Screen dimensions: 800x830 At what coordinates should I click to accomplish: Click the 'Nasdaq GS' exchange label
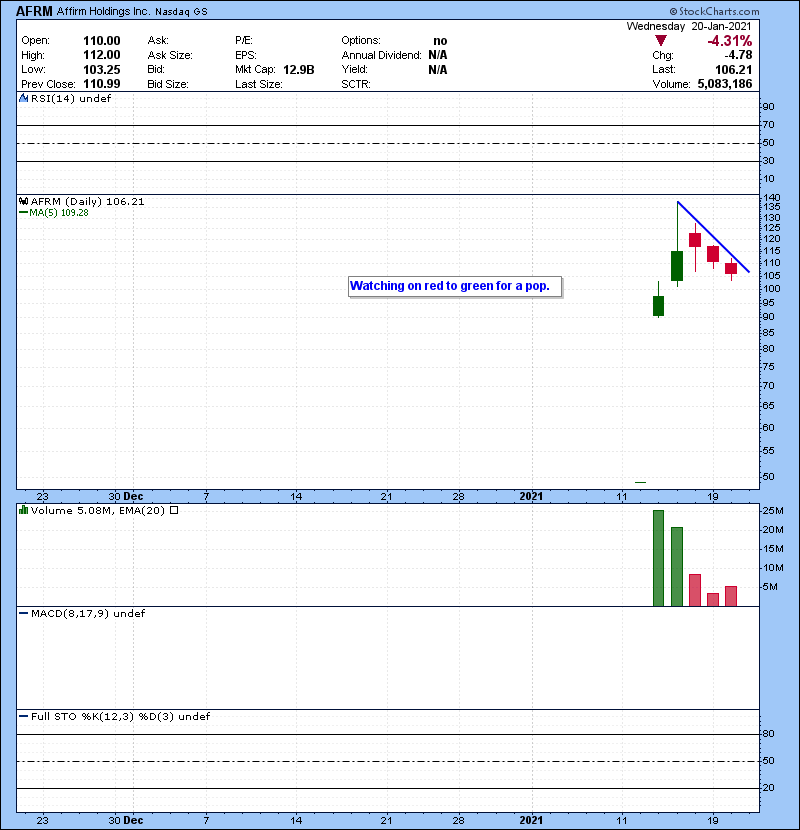pos(182,12)
